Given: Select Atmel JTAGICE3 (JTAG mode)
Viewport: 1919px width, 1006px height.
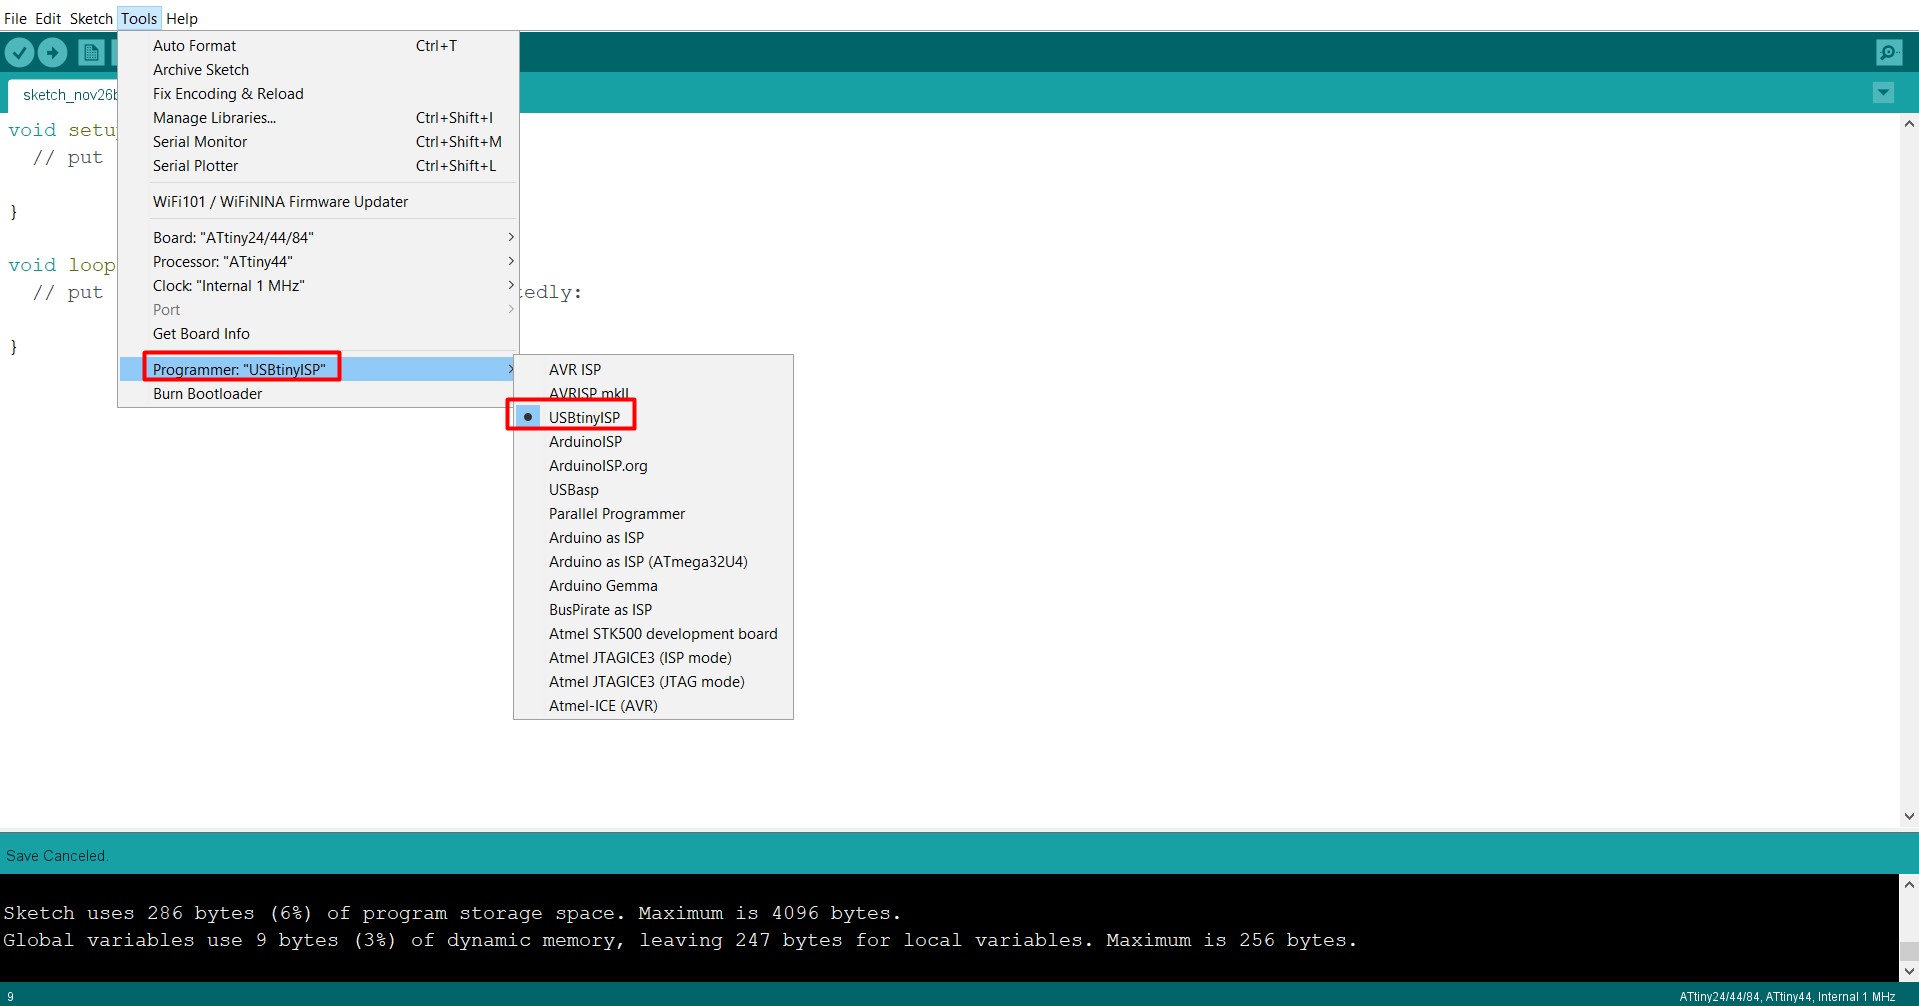Looking at the screenshot, I should point(653,682).
